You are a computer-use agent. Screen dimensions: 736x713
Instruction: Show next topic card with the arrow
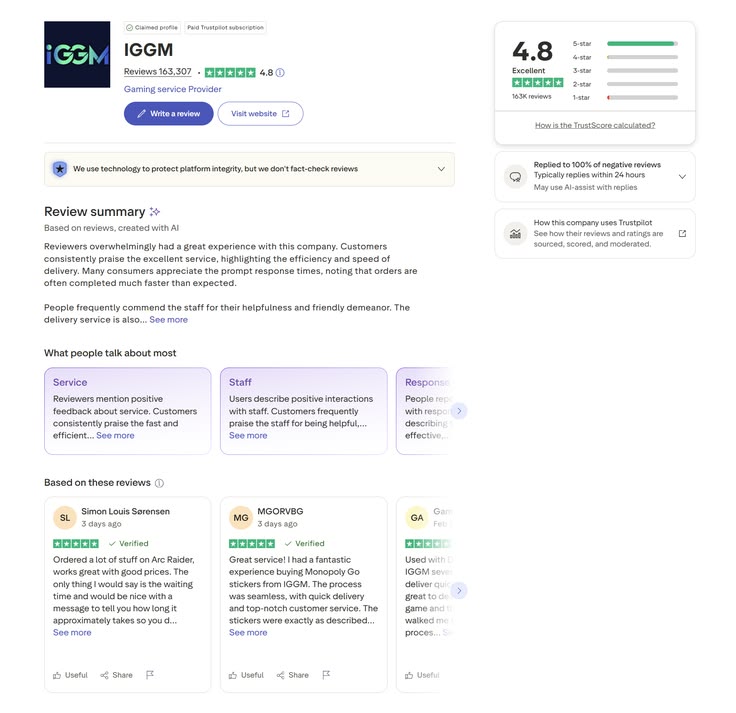coord(459,410)
